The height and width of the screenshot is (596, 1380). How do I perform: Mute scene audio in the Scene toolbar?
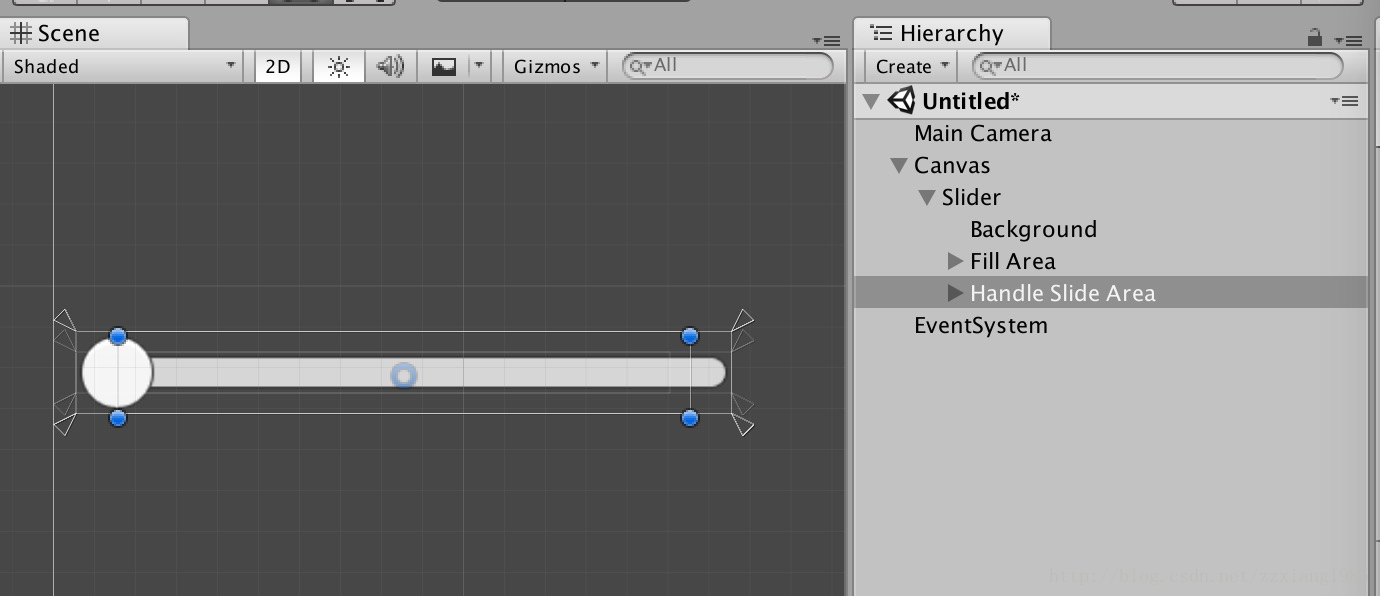(x=390, y=66)
